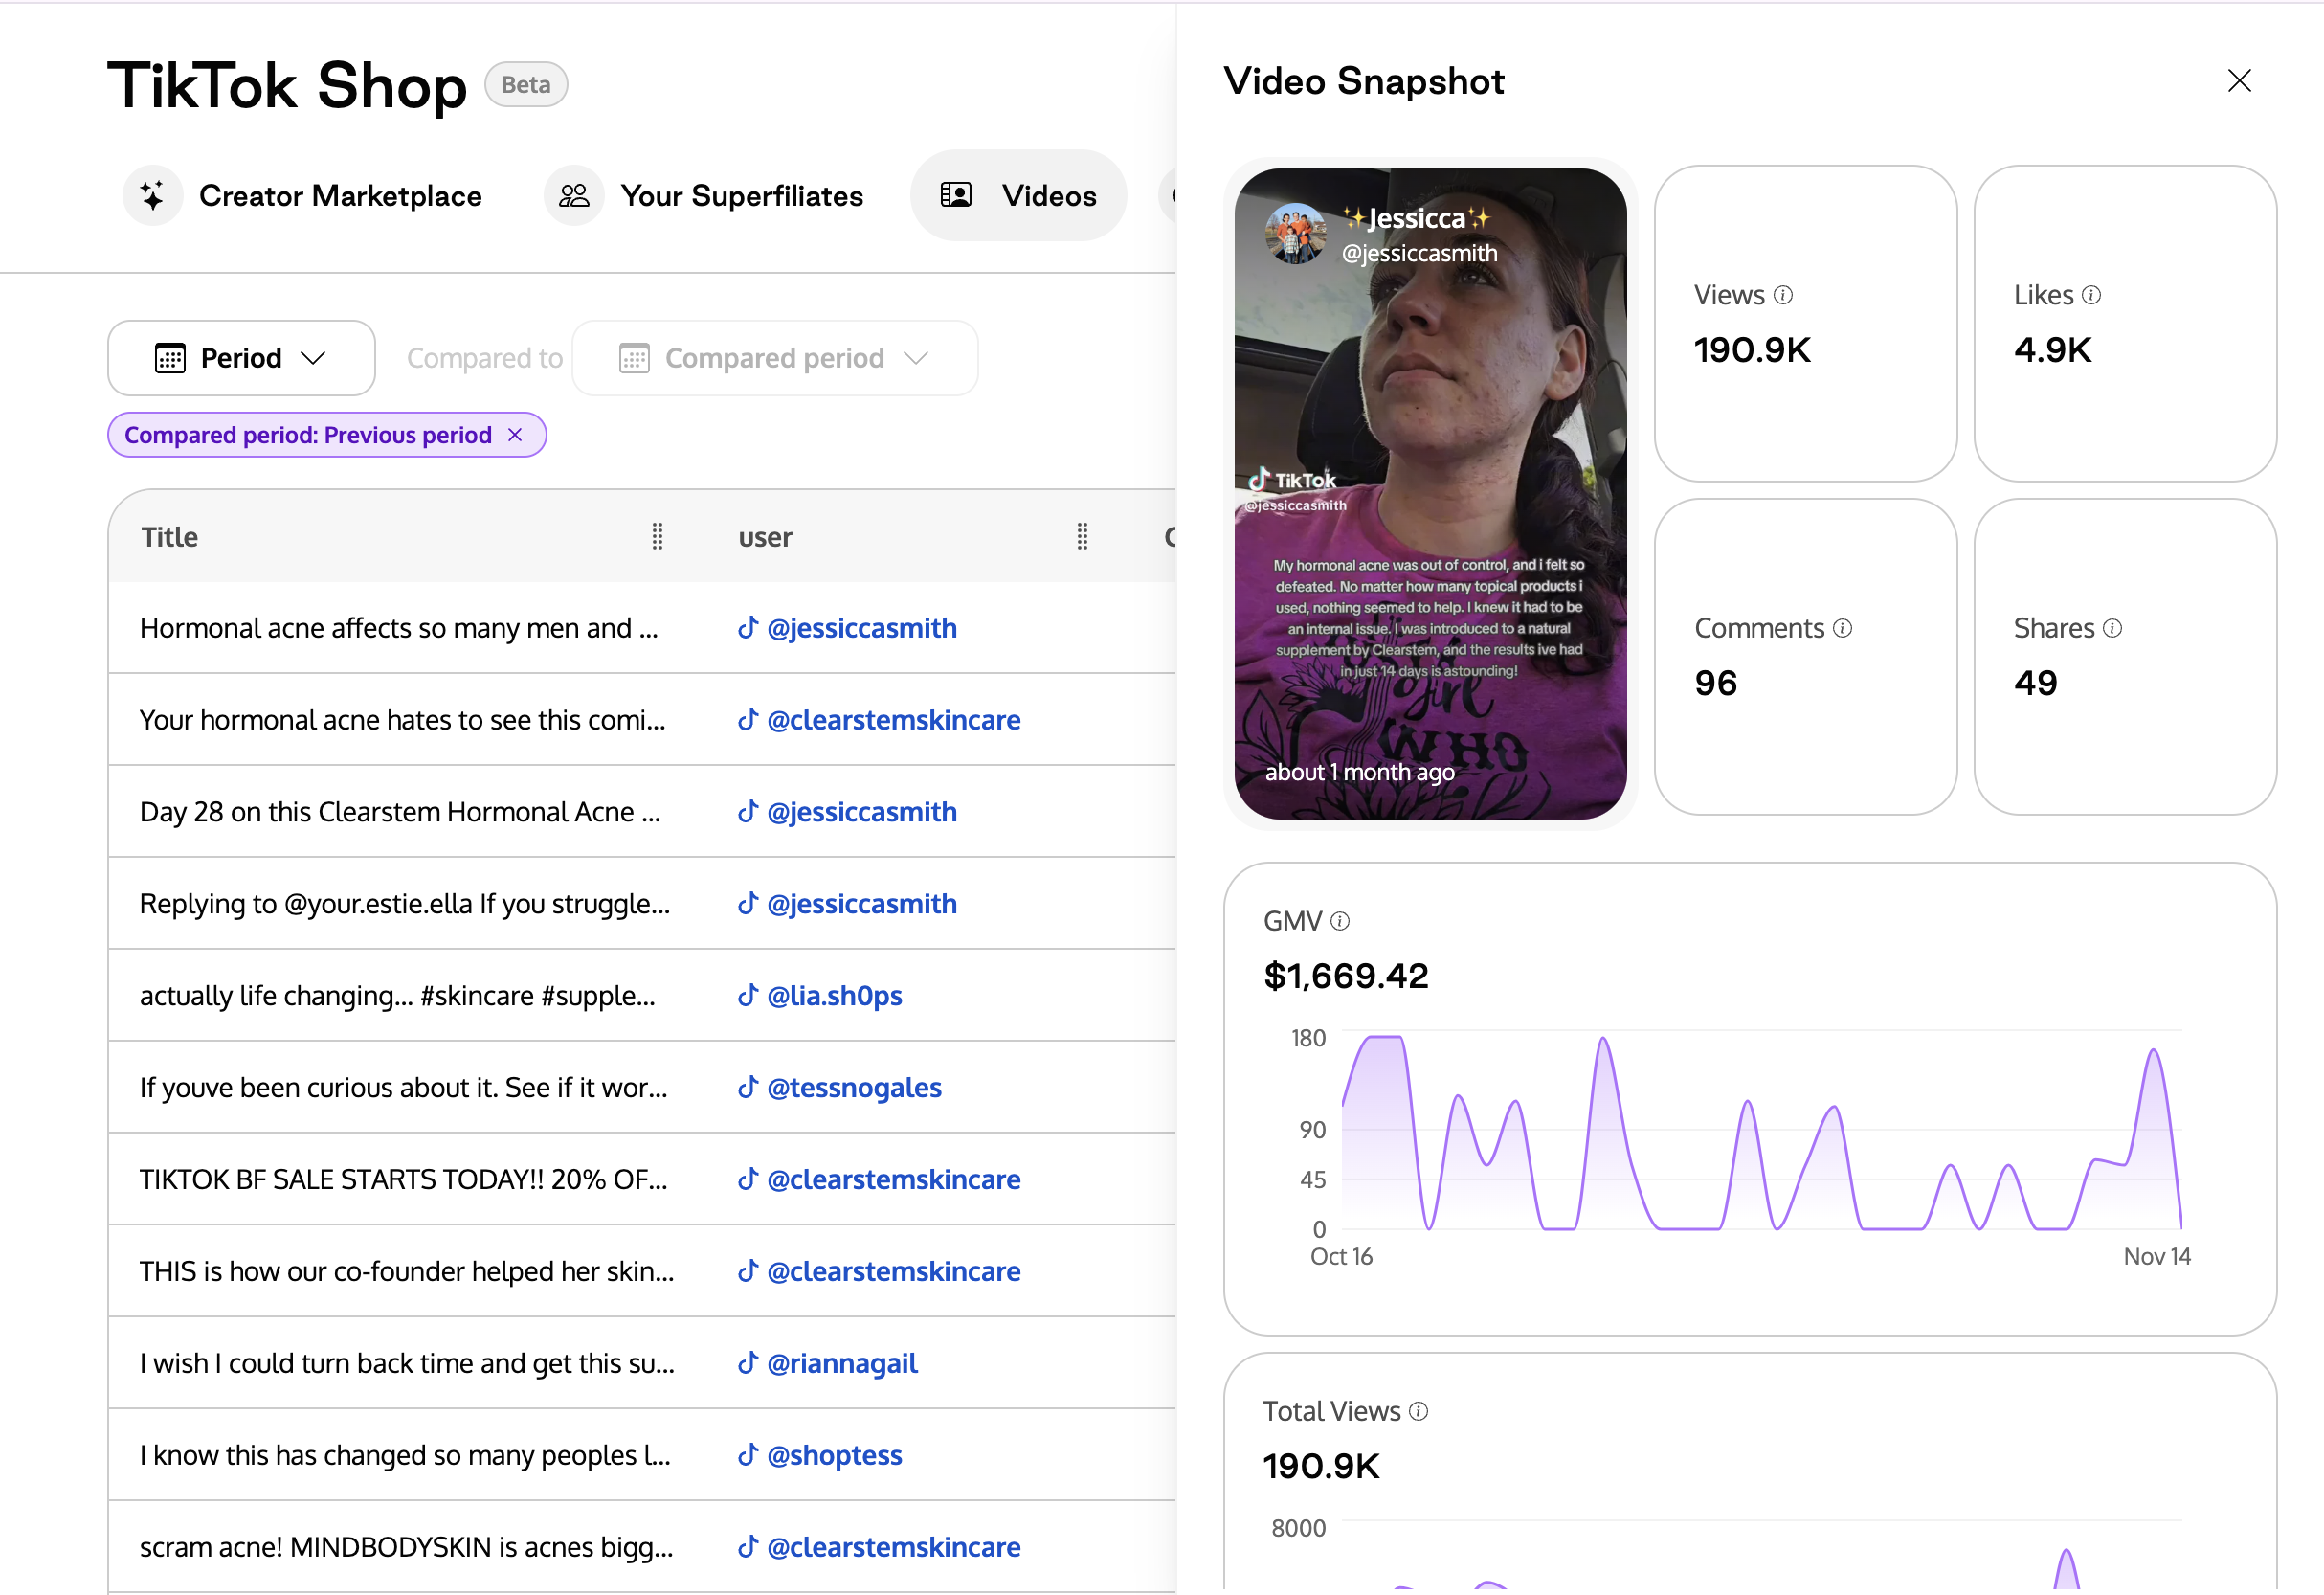Viewport: 2324px width, 1595px height.
Task: Click the Comments 96 card
Action: tap(1805, 657)
